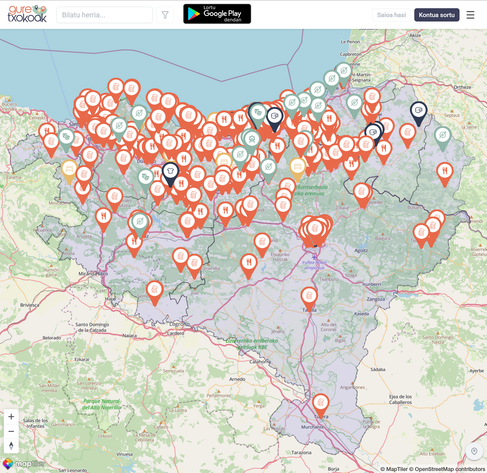487x473 pixels.
Task: Select the orange marker near Tafalla
Action: click(309, 299)
